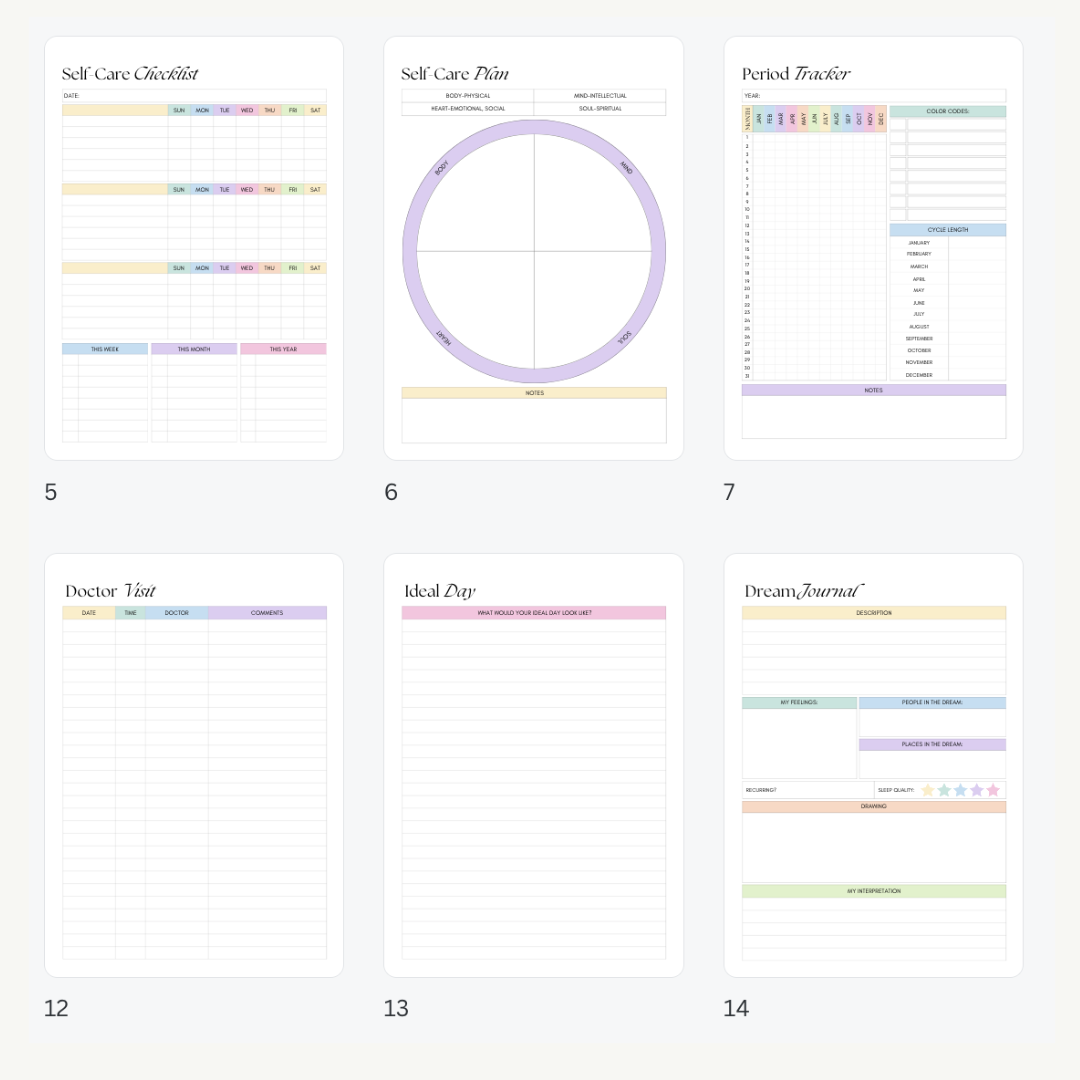Click the Cycle Length header

[947, 230]
